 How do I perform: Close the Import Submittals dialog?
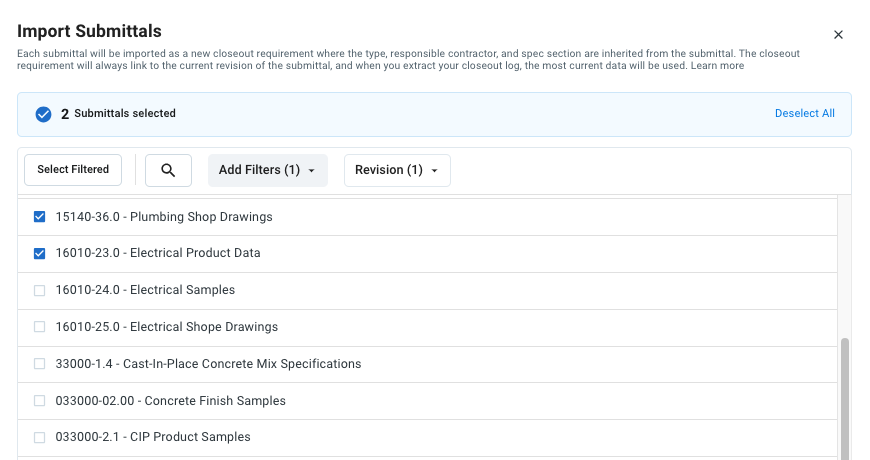(838, 35)
